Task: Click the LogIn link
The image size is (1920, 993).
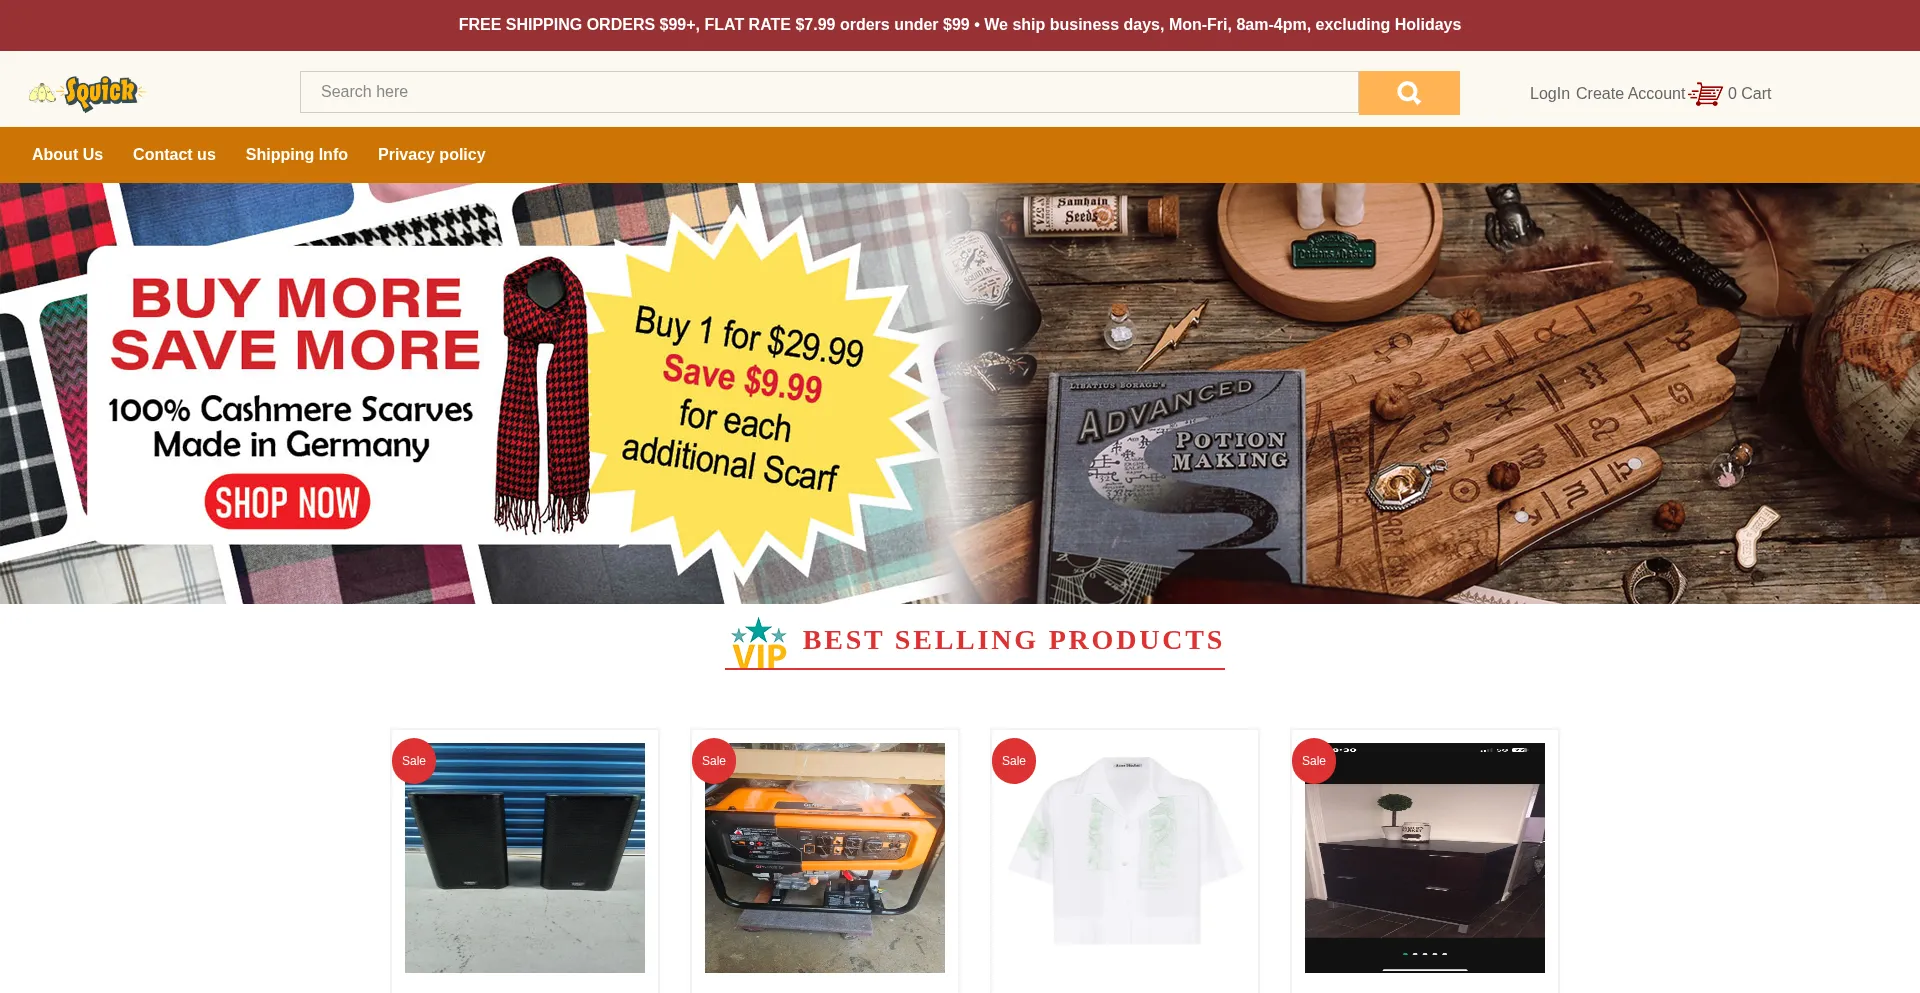Action: [1549, 94]
